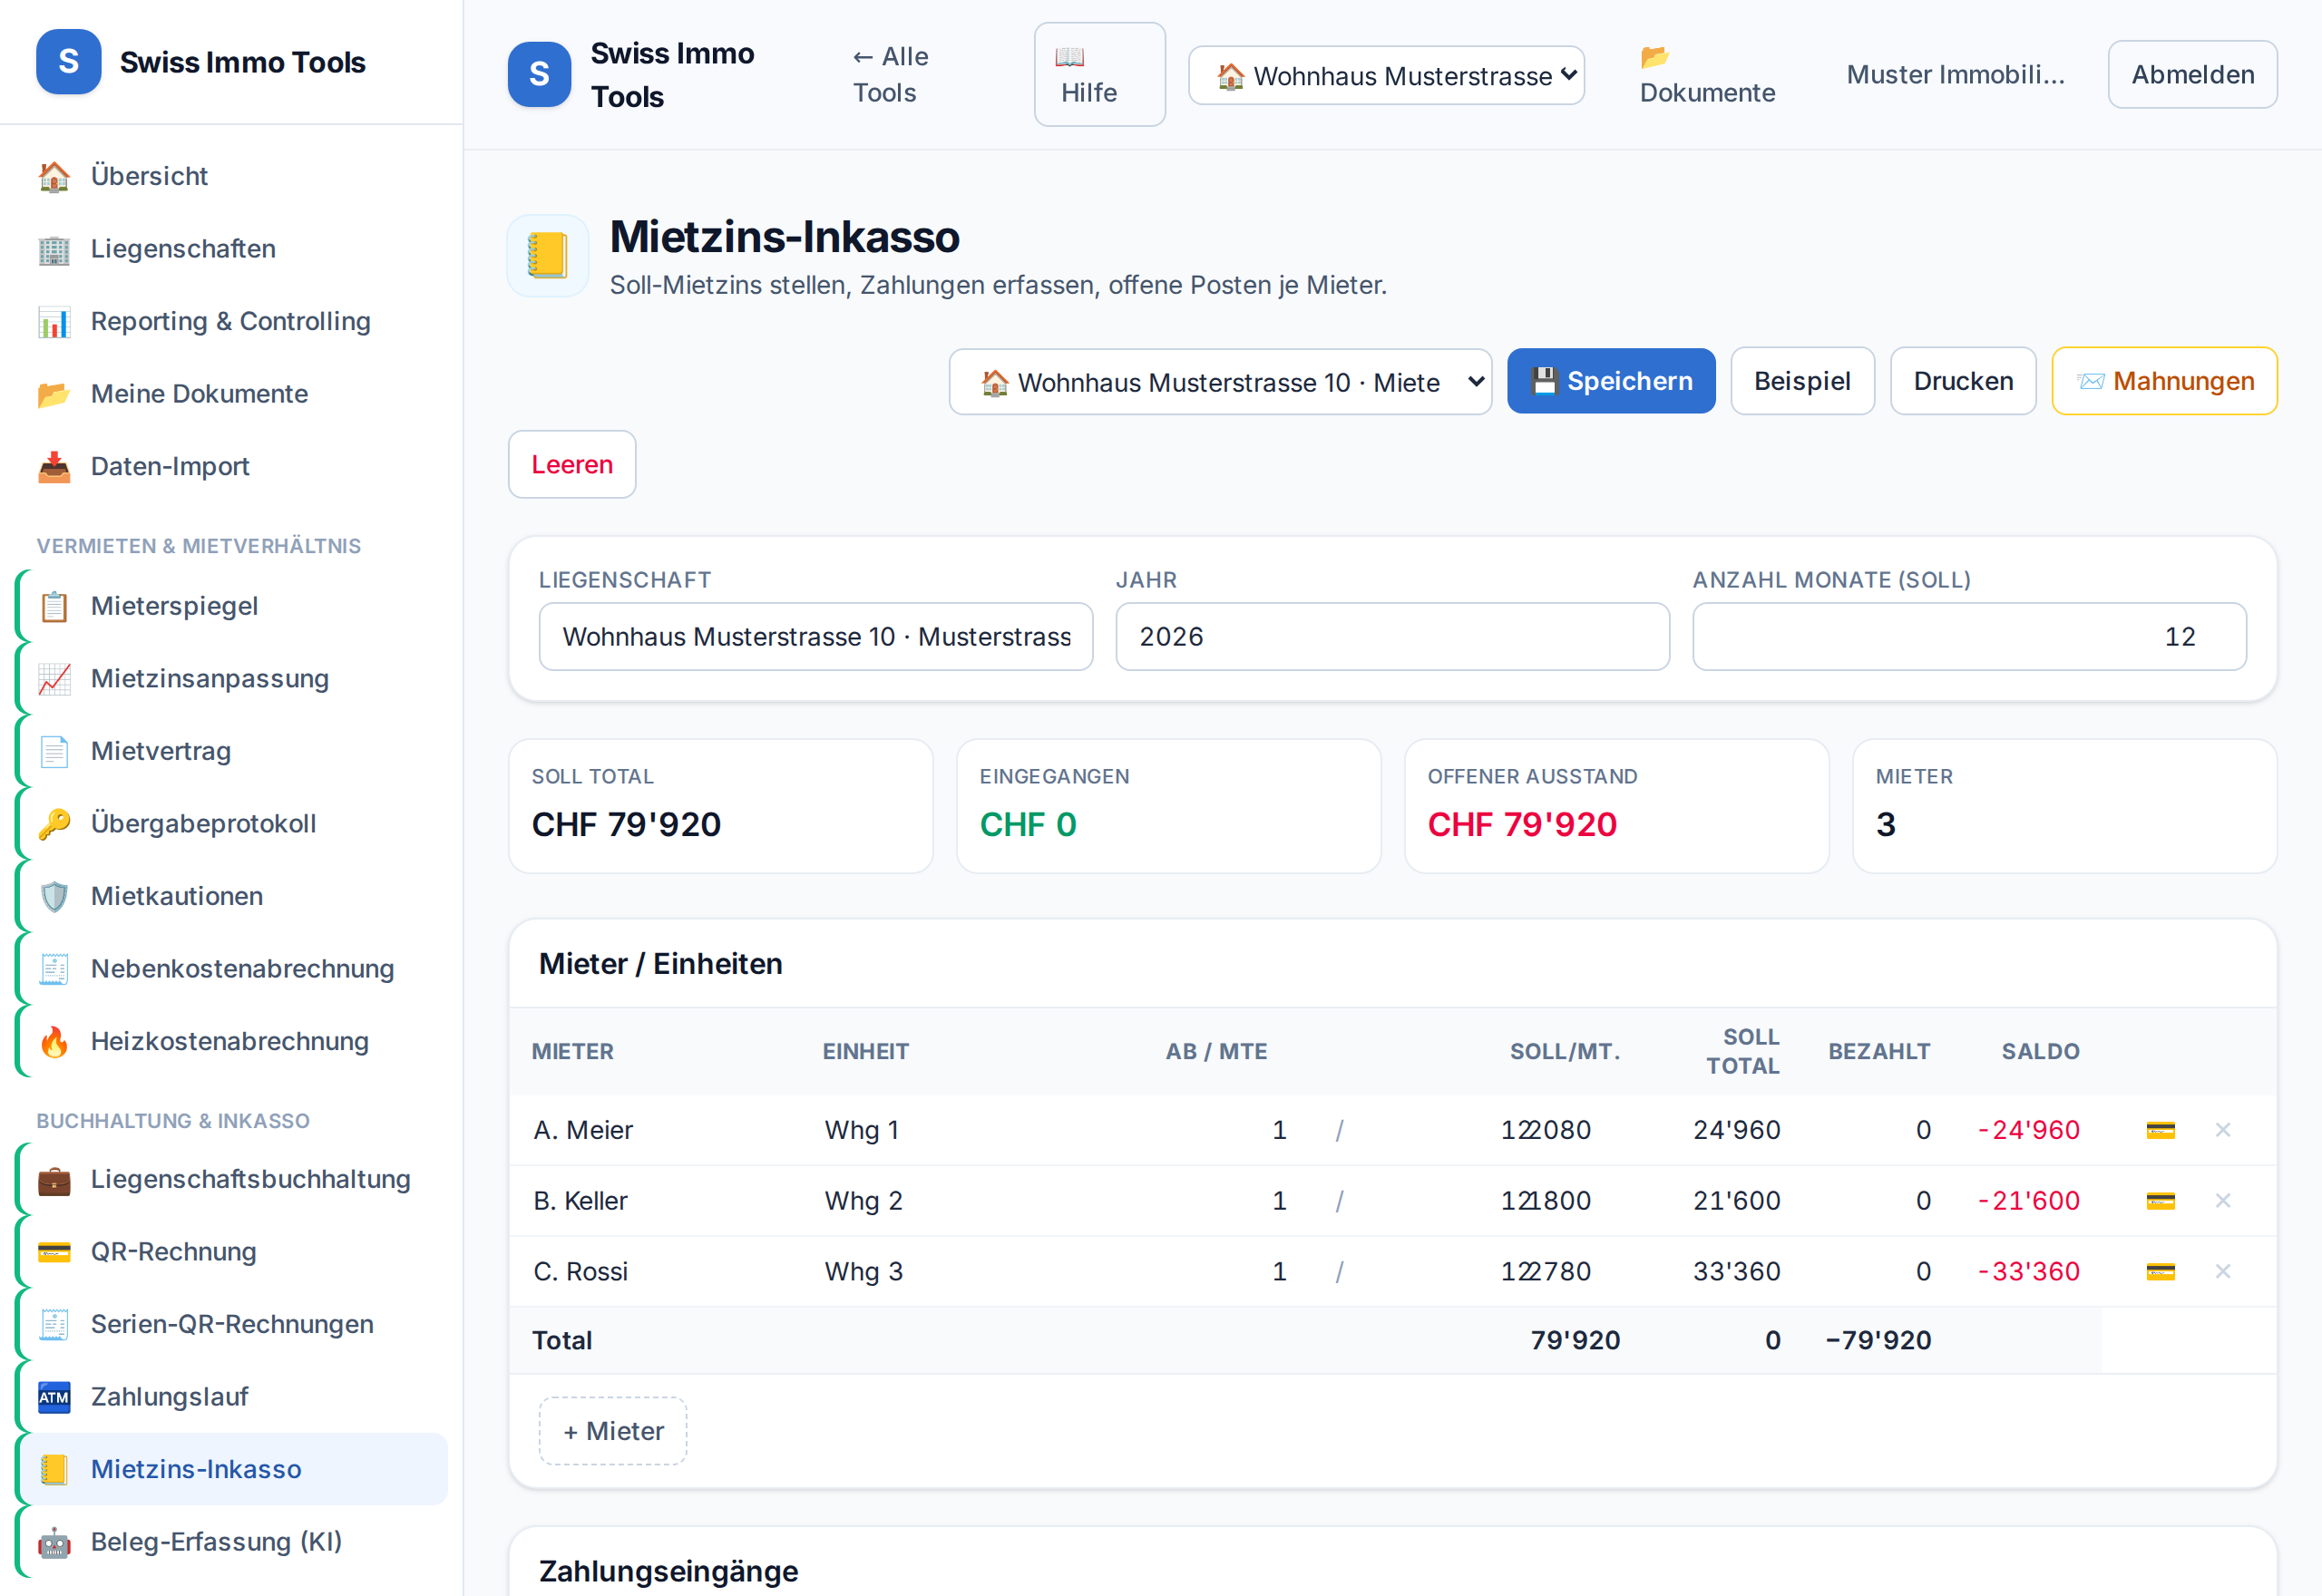The height and width of the screenshot is (1596, 2322).
Task: Load the Beispiel data
Action: [1802, 381]
